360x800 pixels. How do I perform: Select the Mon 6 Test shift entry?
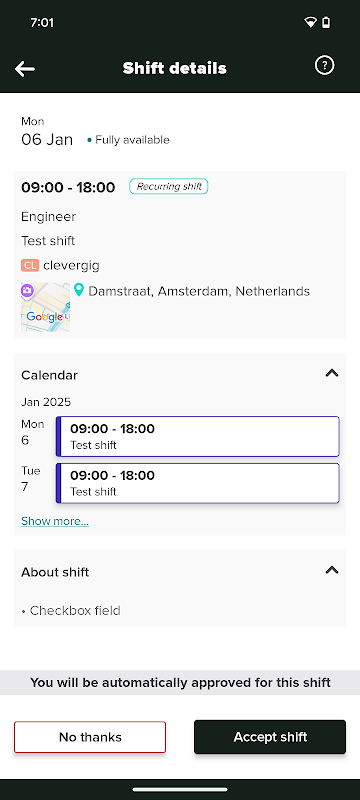coord(197,436)
